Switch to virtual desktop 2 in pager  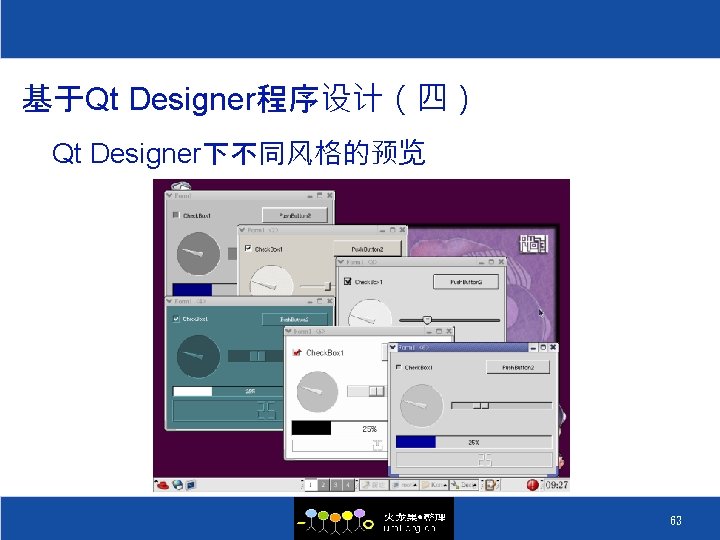(x=323, y=484)
